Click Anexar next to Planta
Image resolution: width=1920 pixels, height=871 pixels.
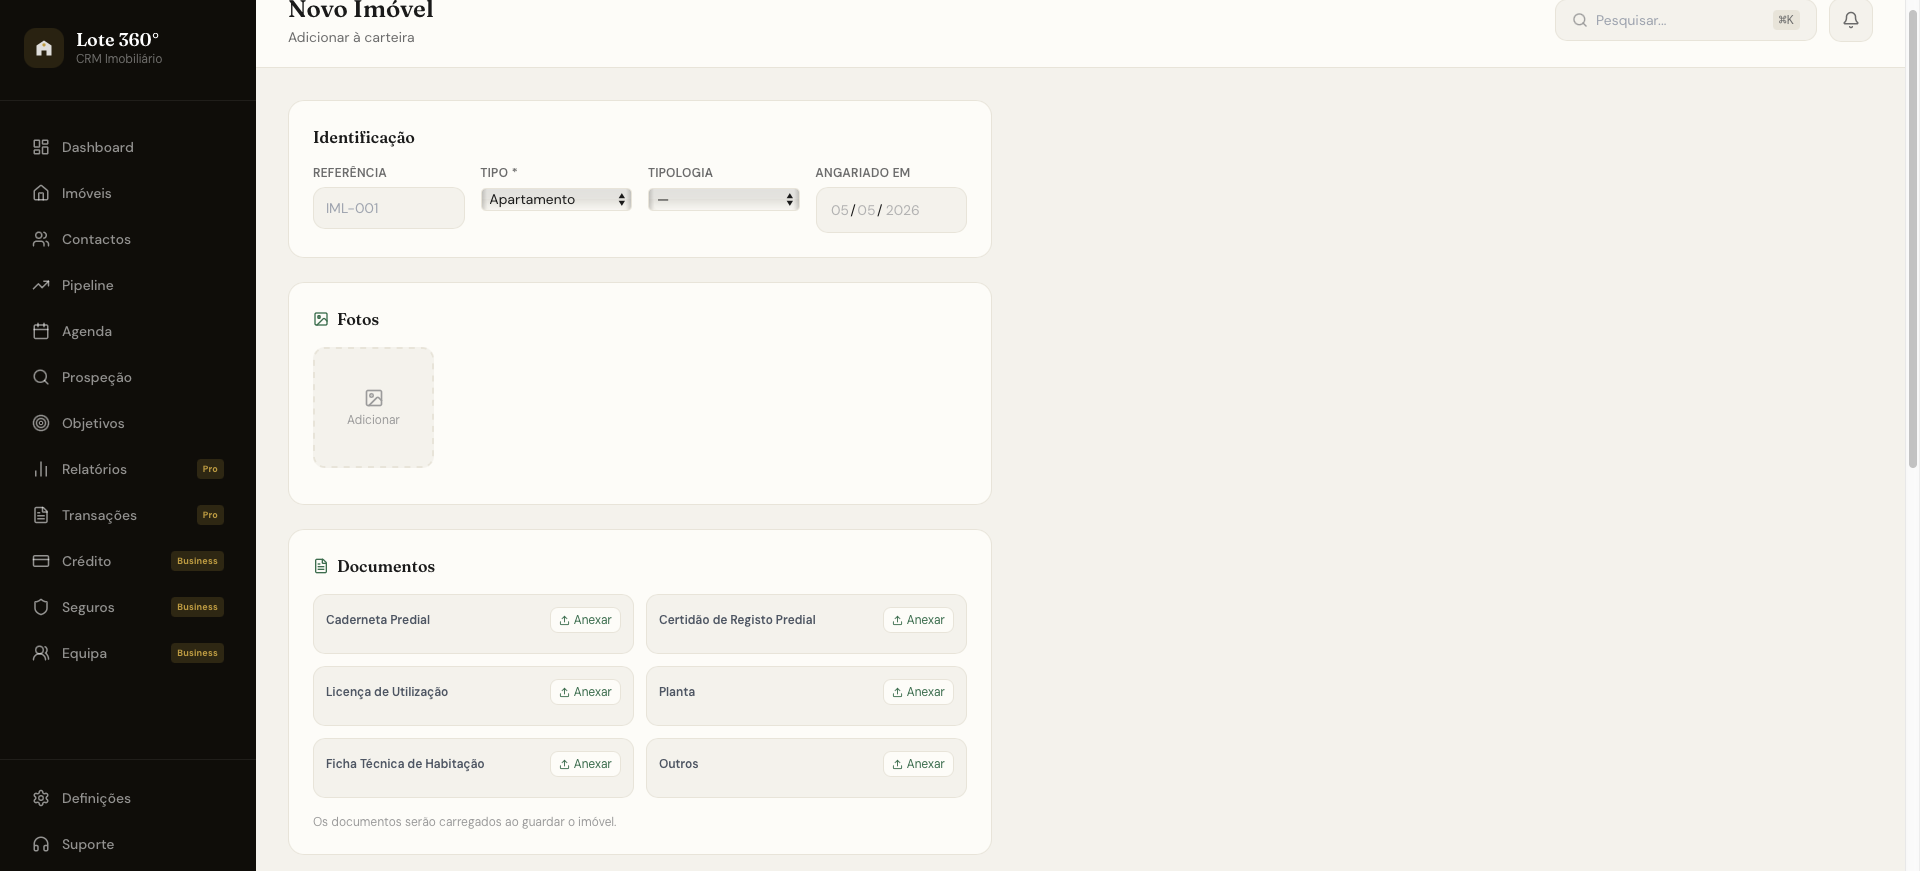pyautogui.click(x=918, y=692)
